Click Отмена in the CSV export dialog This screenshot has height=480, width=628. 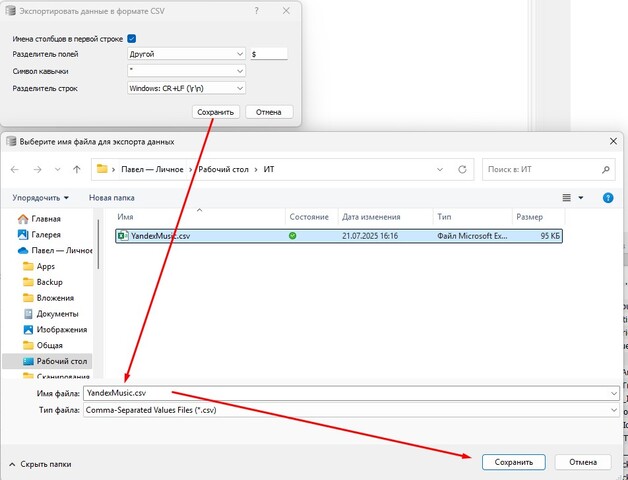[268, 112]
